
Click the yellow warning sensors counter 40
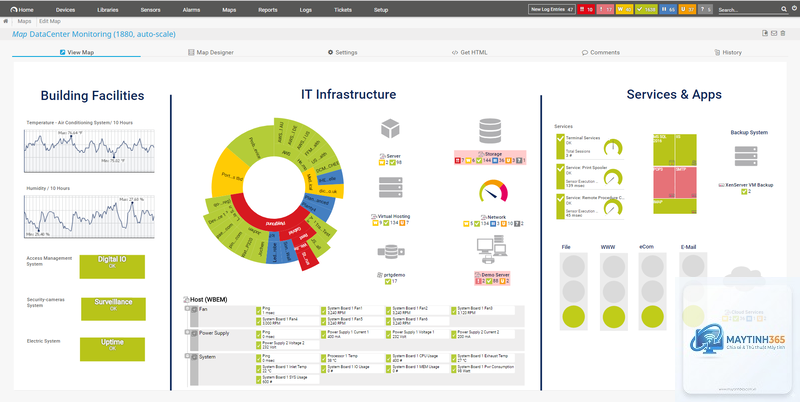click(x=624, y=9)
